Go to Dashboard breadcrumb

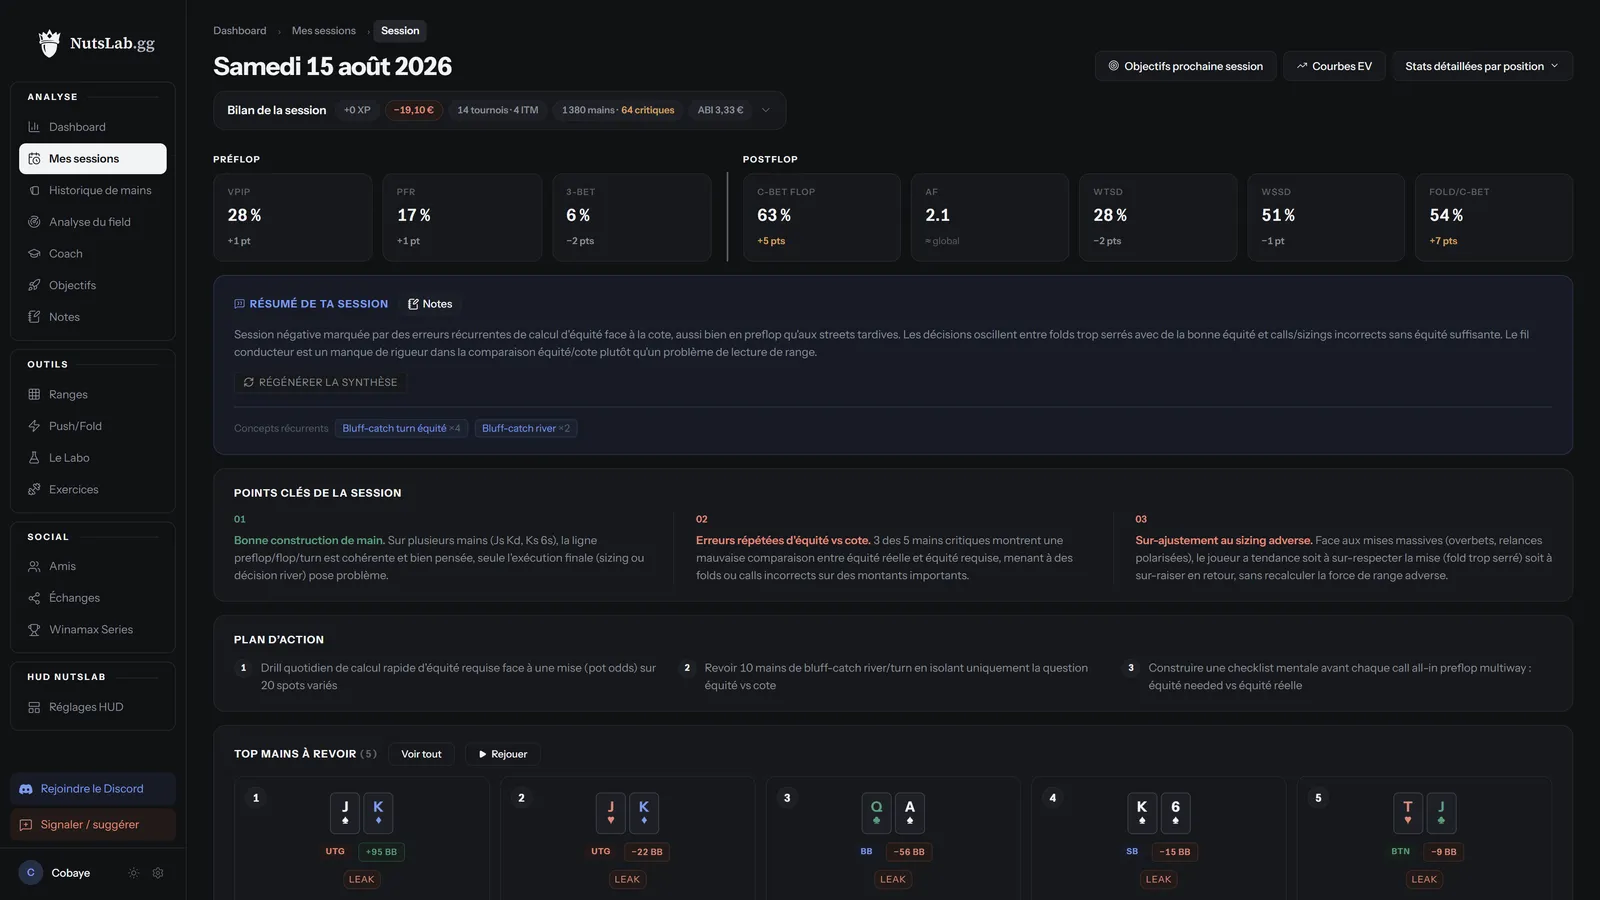(x=240, y=31)
